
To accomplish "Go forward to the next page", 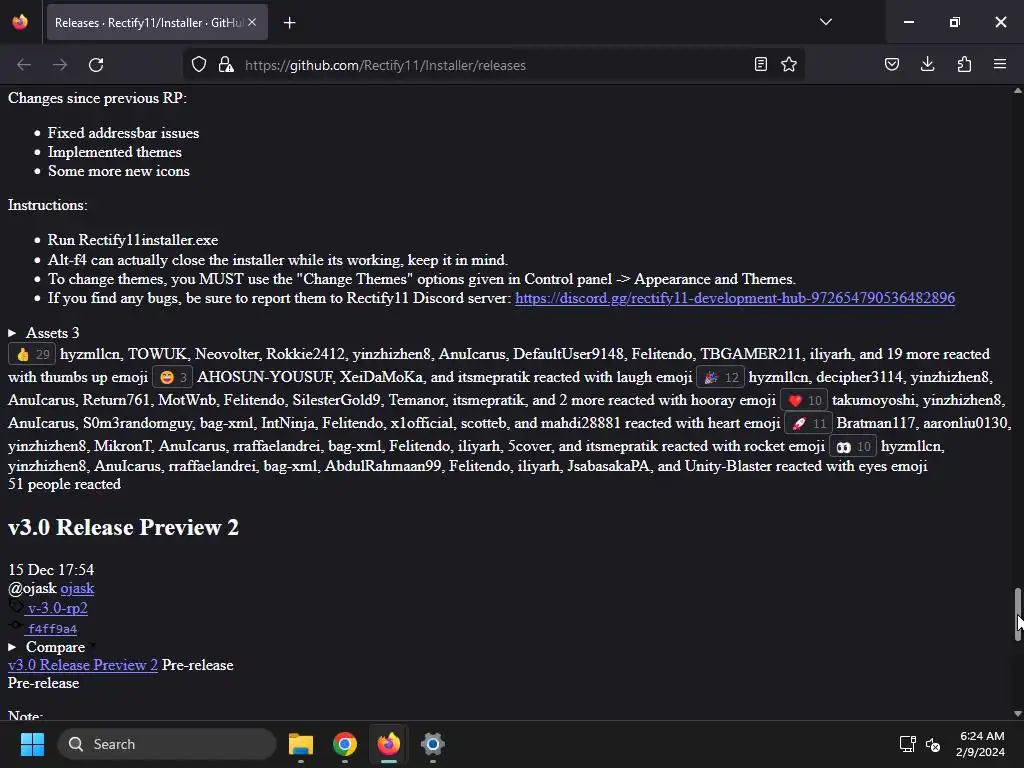I will 60,65.
